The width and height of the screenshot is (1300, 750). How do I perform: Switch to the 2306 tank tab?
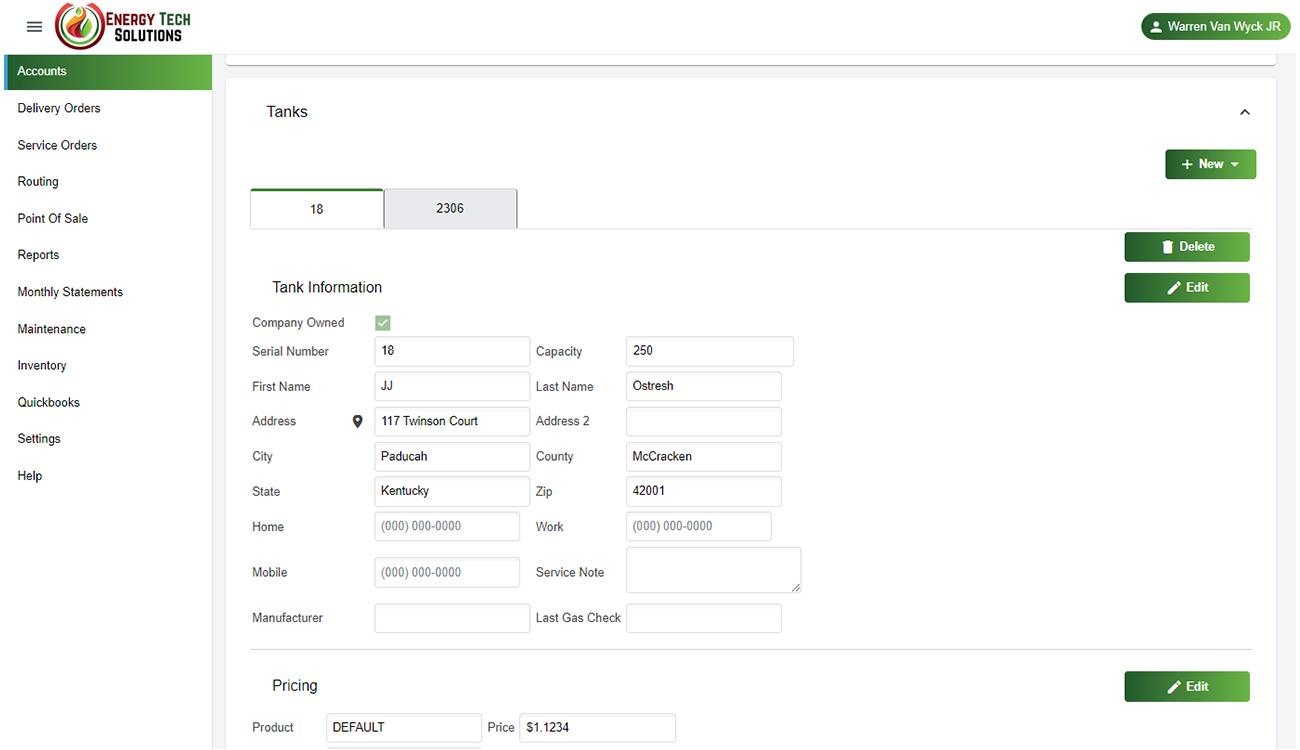coord(450,209)
